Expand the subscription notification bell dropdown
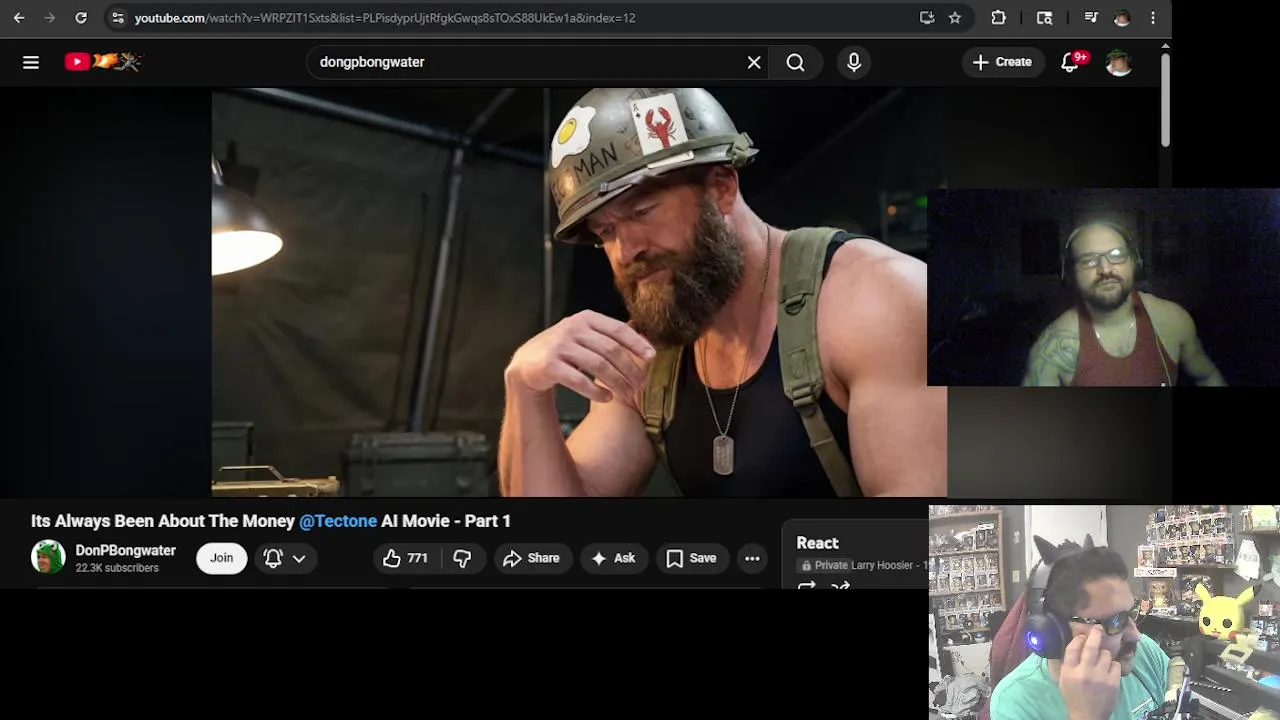Screen dimensions: 1280x720 coord(285,558)
